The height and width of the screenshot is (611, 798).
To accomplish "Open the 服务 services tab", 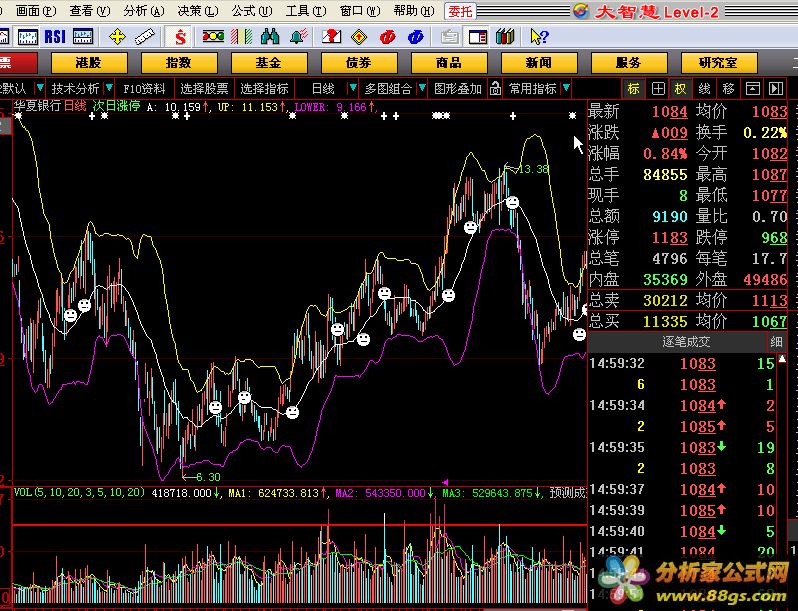I will point(629,63).
